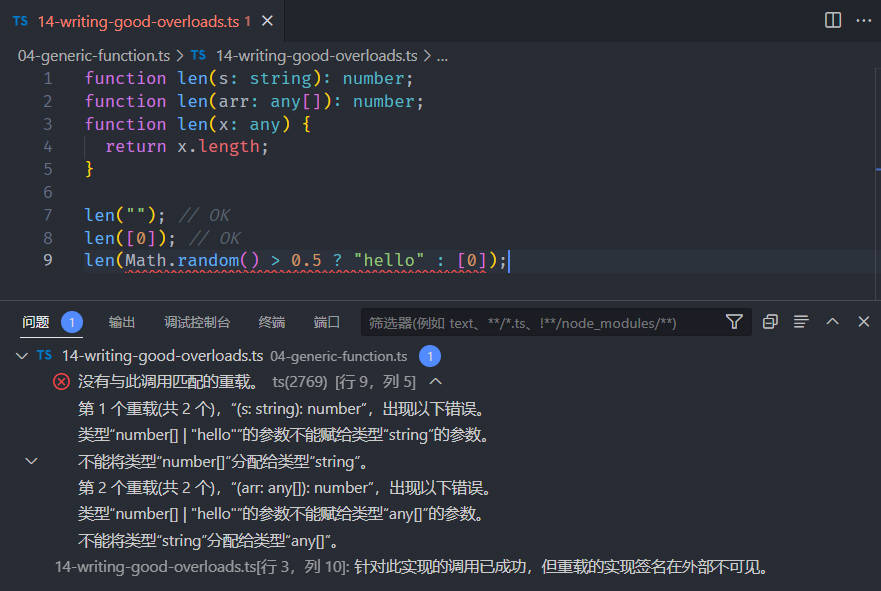Click 第 2 个重载 error detail line
Screen dimensions: 881x591
pos(285,488)
